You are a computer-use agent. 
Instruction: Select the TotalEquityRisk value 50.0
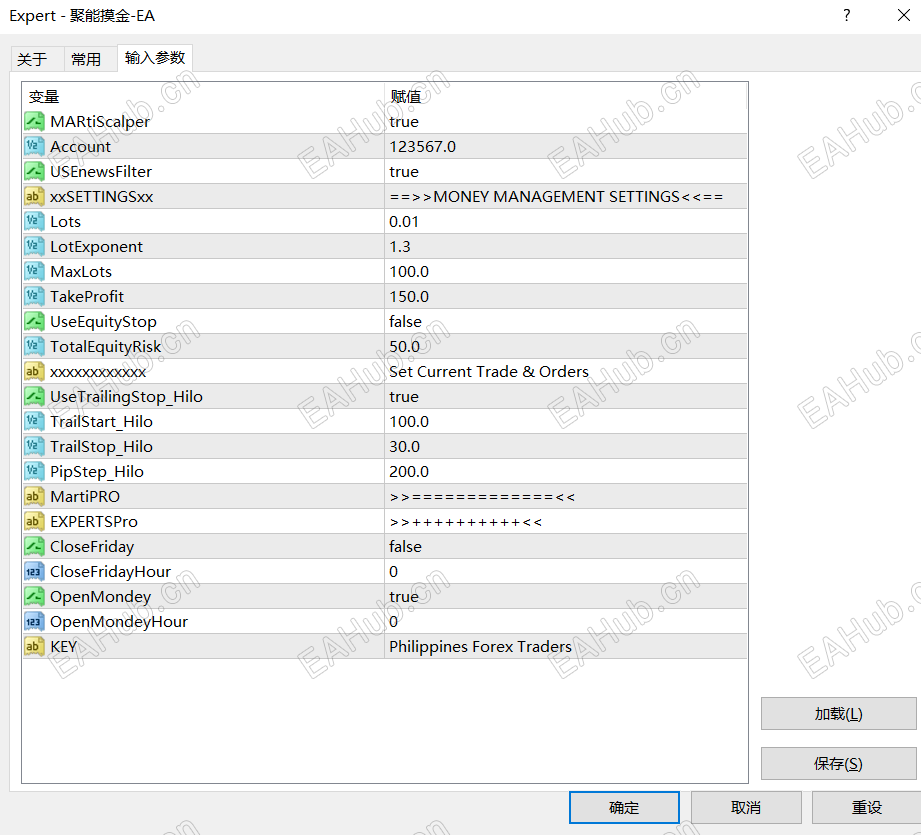click(x=405, y=346)
